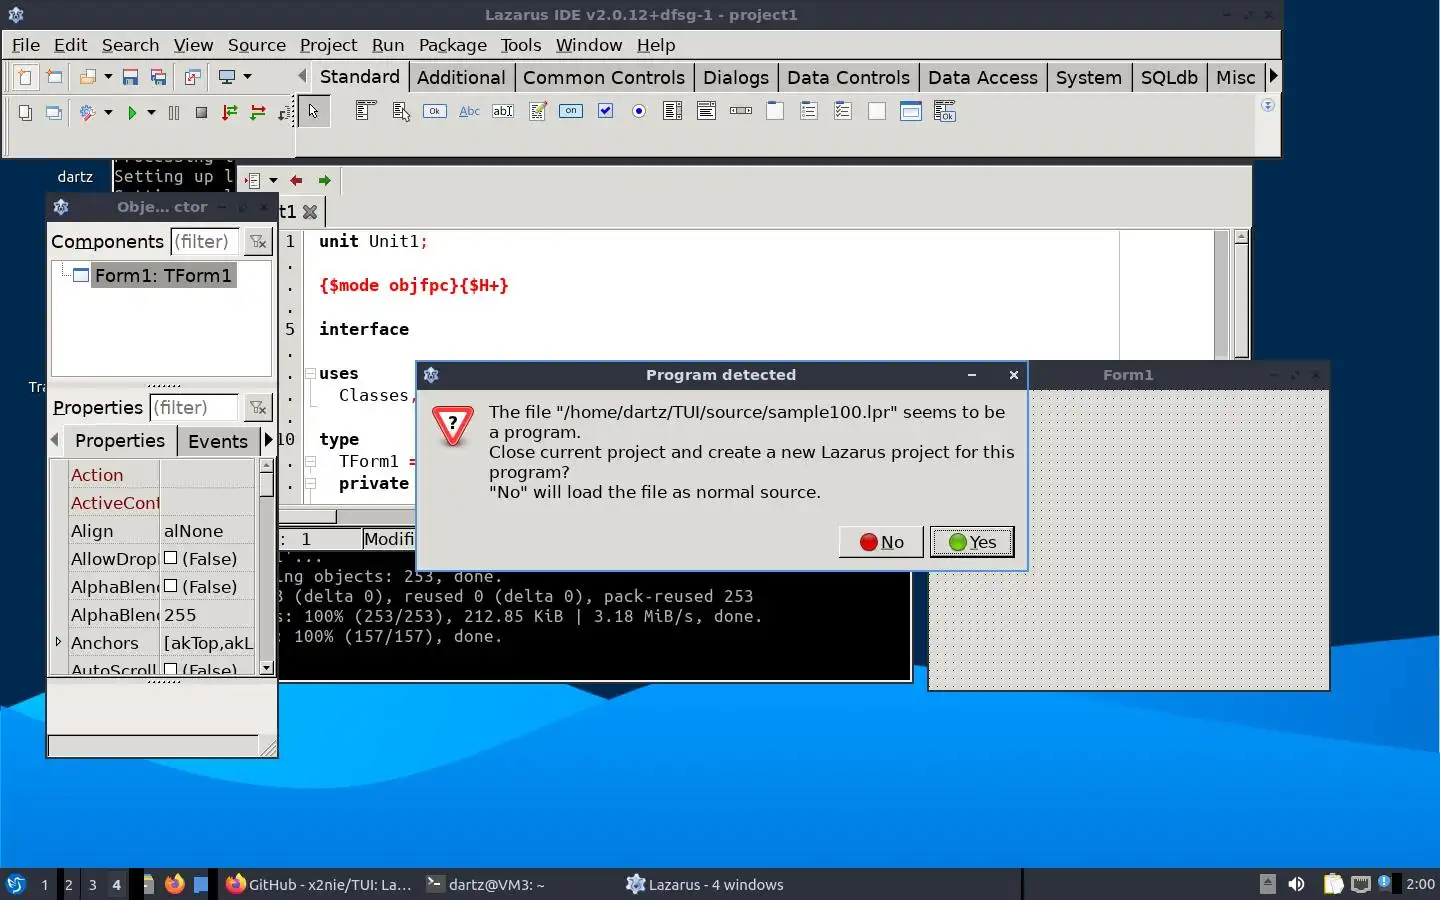Select the TLabel 'Abc' component icon
This screenshot has height=900, width=1440.
pyautogui.click(x=469, y=111)
